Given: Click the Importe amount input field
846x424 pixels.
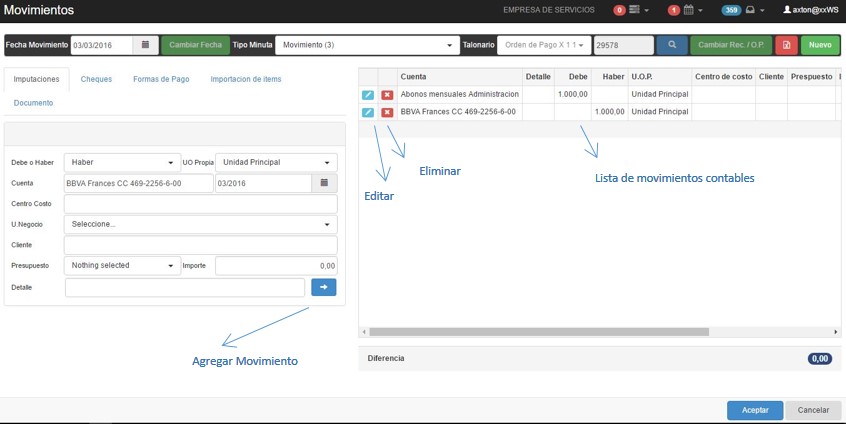Looking at the screenshot, I should (x=276, y=266).
